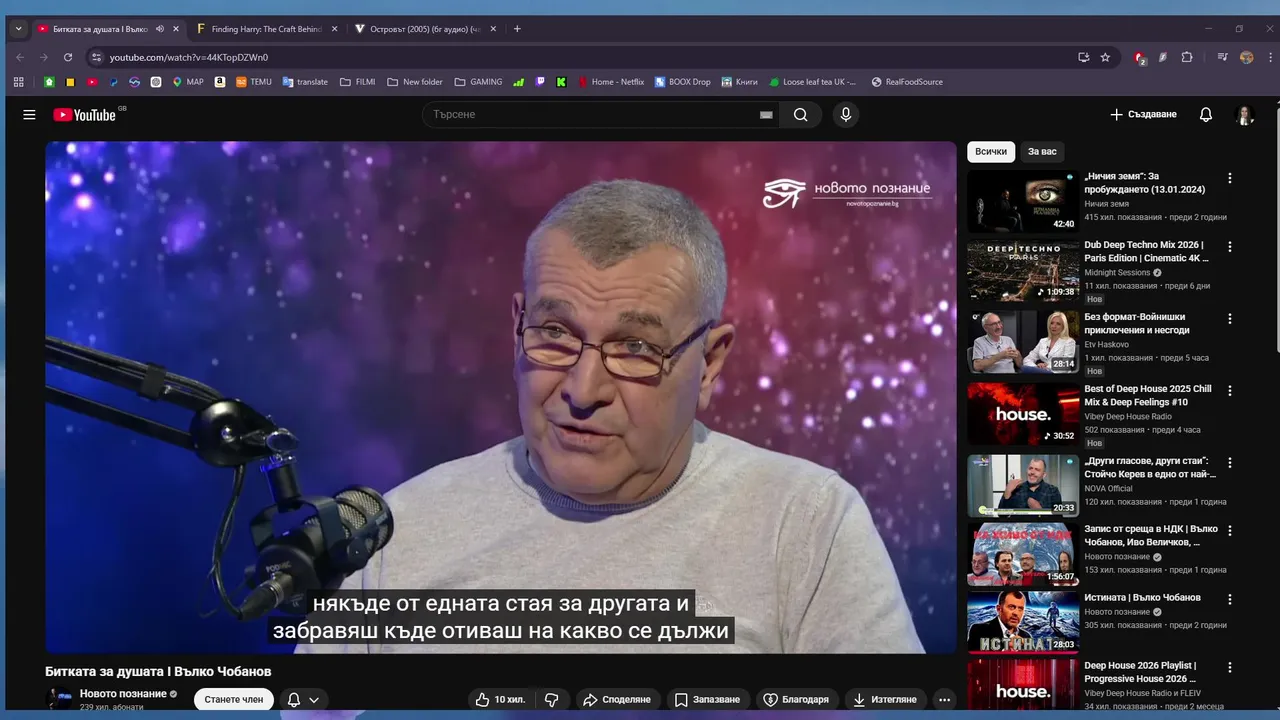Open the Ничия земя video thumbnail
The image size is (1280, 720).
click(1023, 201)
